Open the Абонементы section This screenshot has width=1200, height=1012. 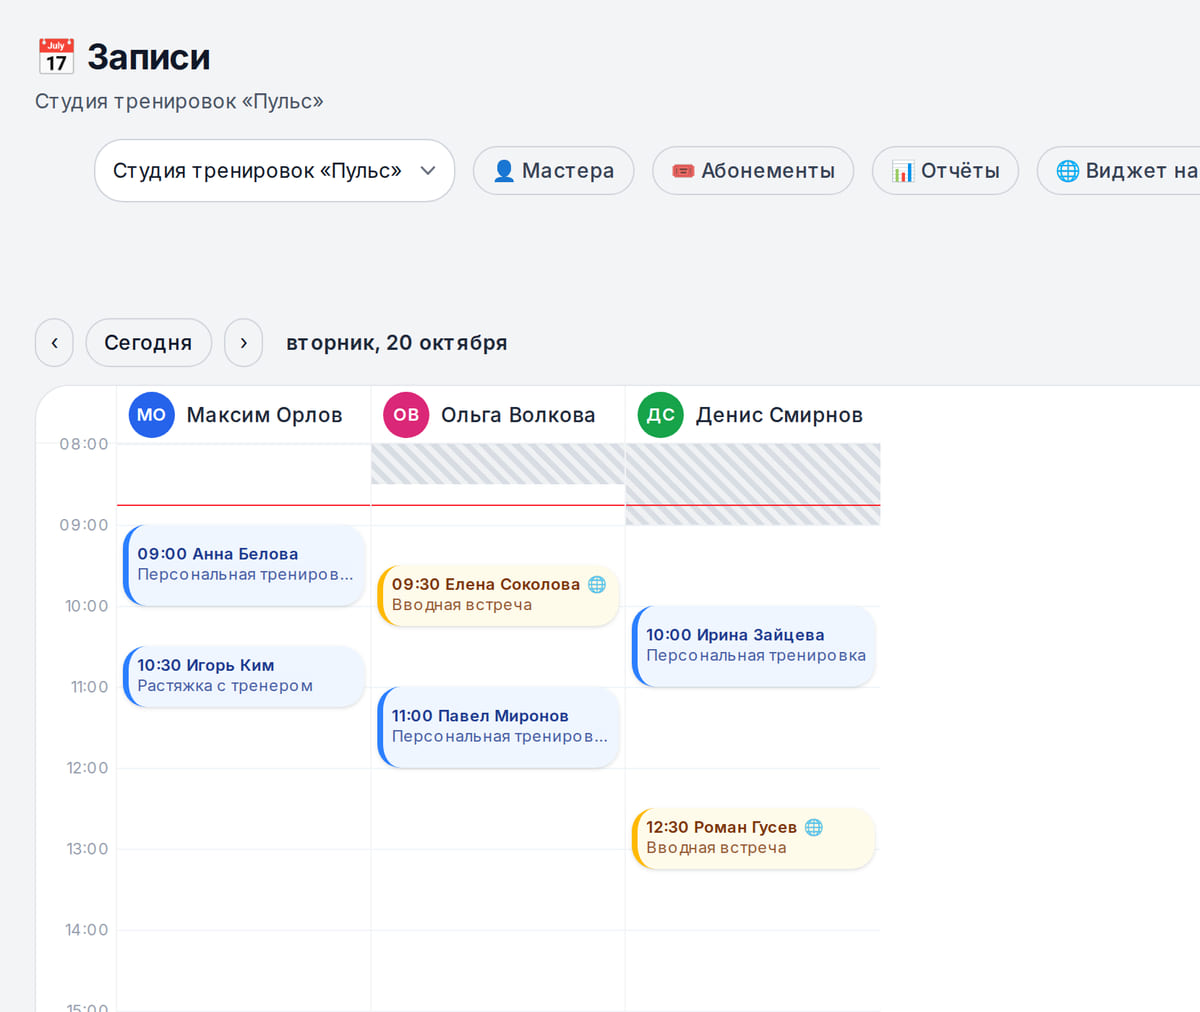753,171
